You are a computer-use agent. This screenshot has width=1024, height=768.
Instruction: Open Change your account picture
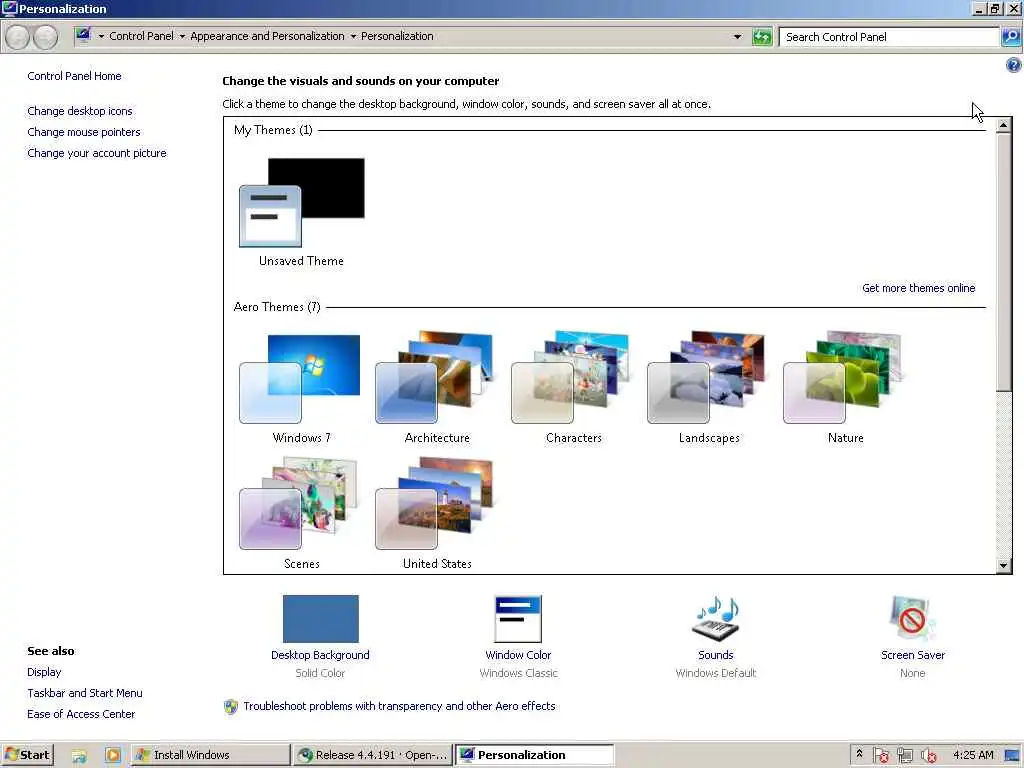[x=97, y=153]
